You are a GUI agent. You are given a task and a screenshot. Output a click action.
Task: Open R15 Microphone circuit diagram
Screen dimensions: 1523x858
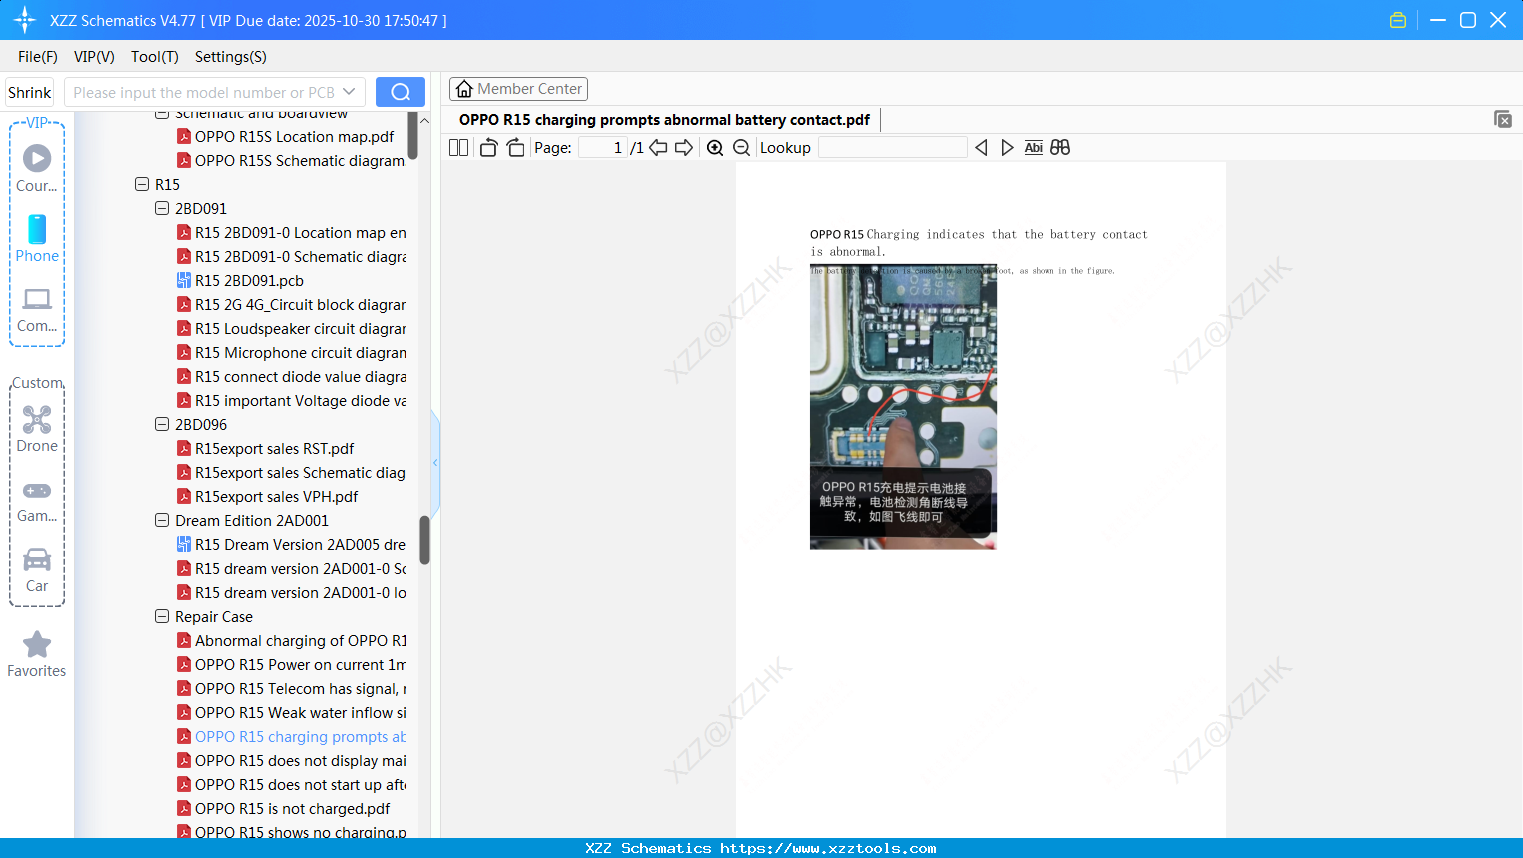[x=300, y=353]
